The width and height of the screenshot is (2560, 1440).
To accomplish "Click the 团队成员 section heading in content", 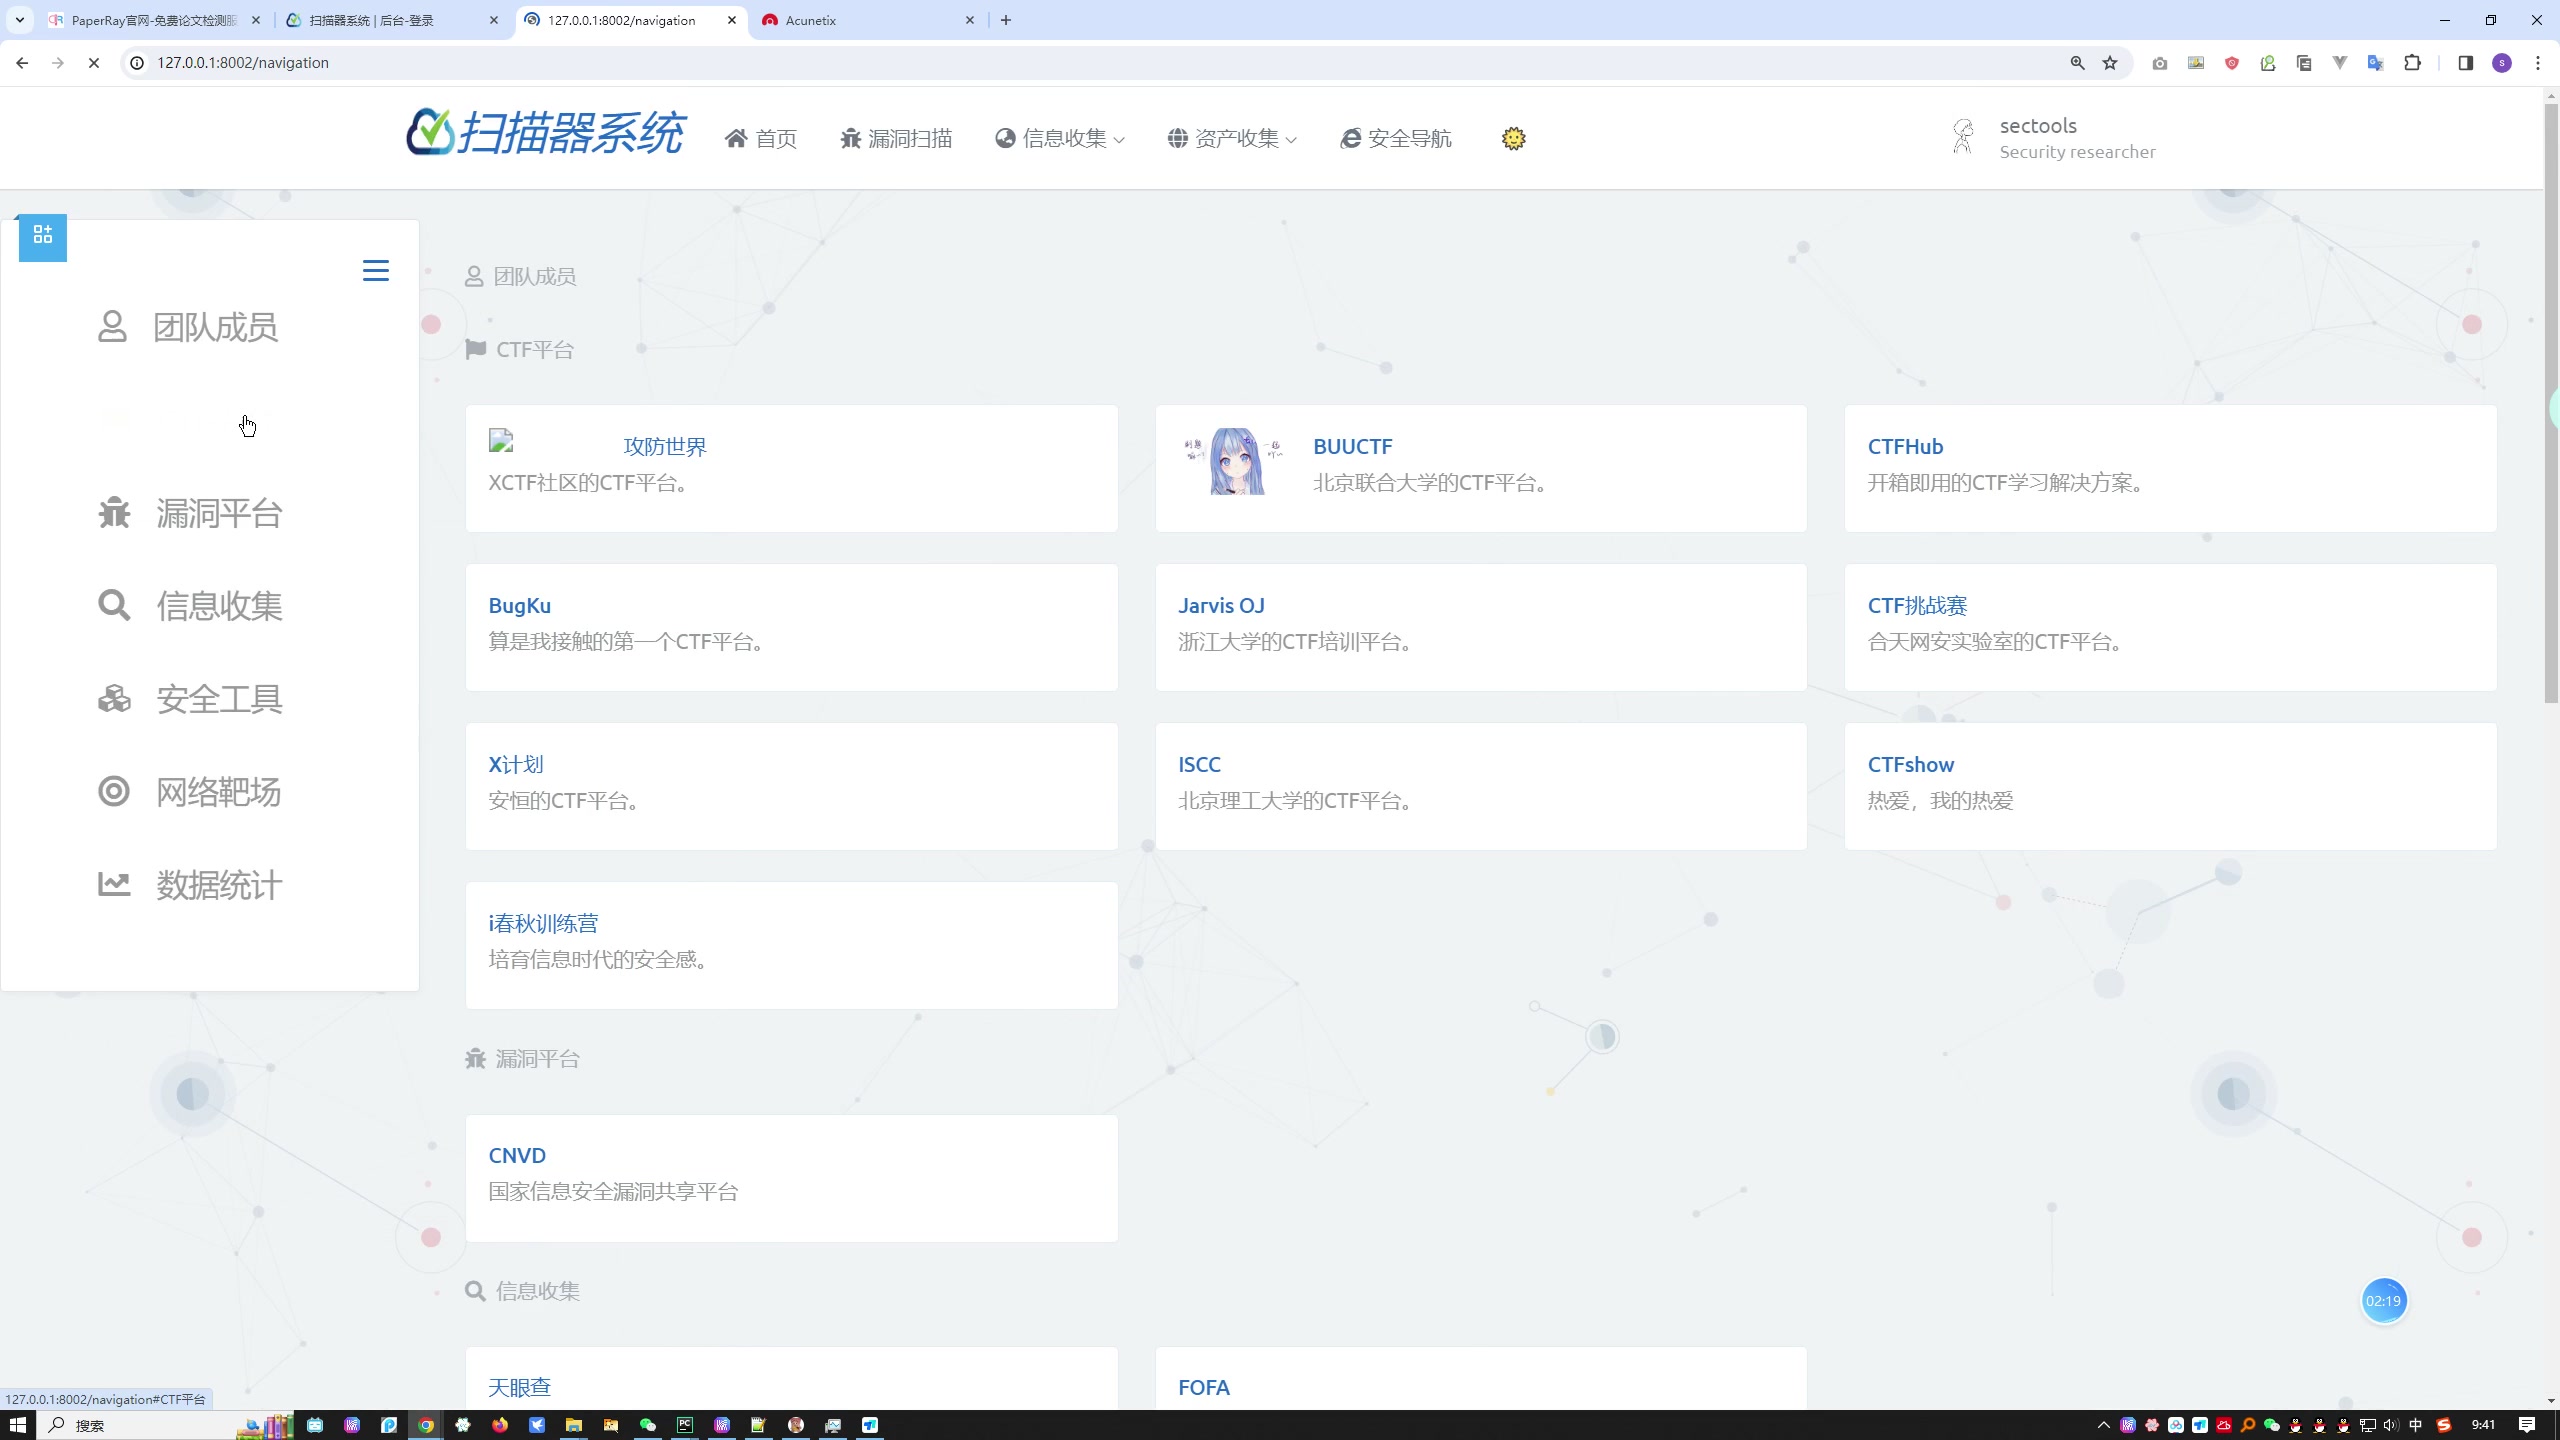I will (521, 277).
